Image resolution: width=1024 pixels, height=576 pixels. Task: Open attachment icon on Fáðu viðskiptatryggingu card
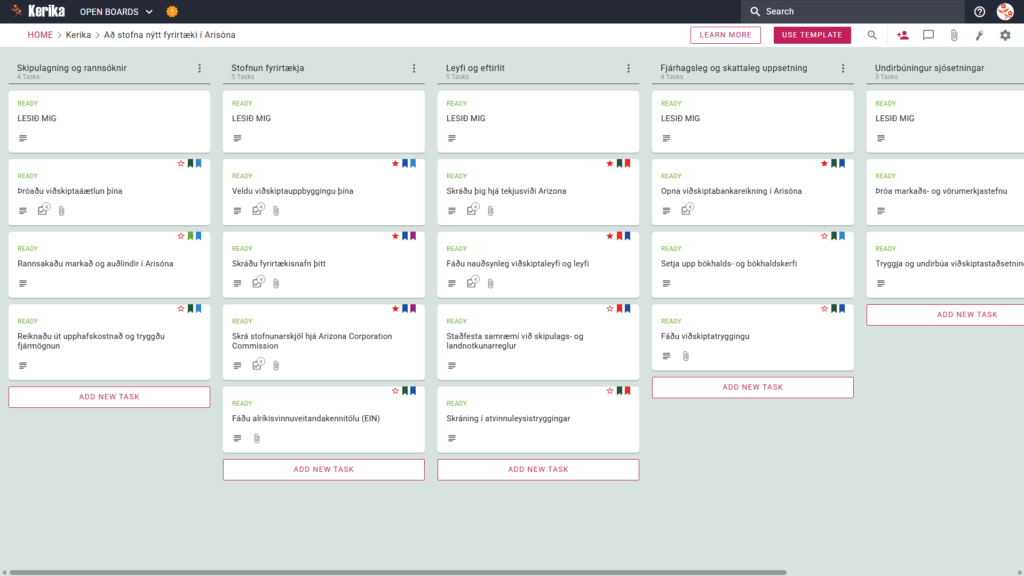[x=686, y=356]
